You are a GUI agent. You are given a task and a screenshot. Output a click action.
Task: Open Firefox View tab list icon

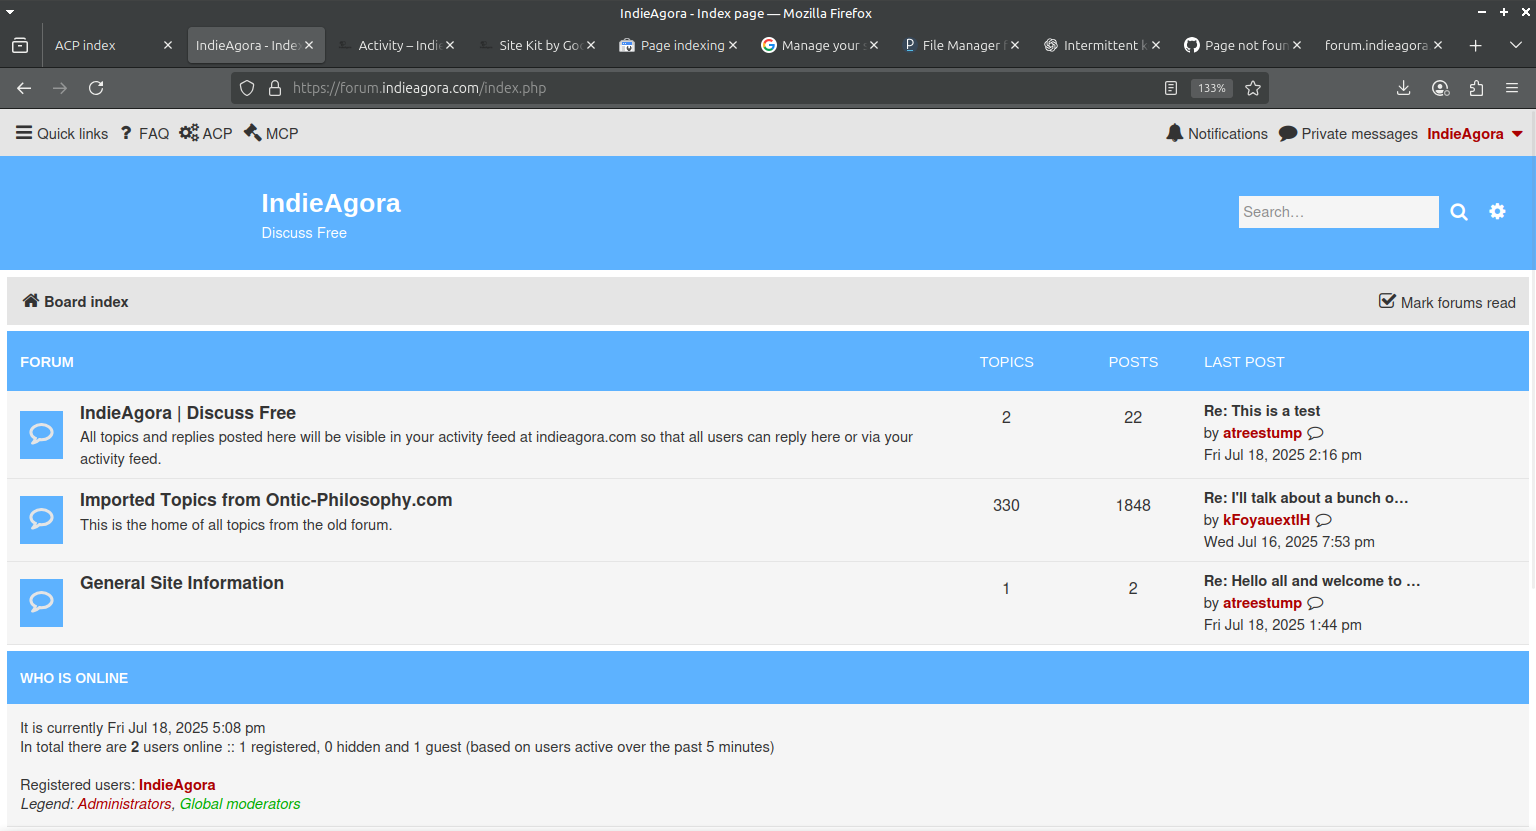20,45
